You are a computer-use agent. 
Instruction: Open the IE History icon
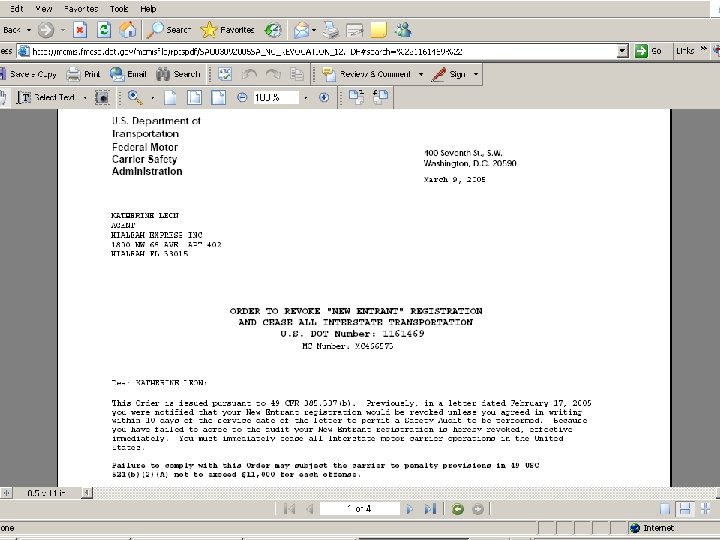point(273,30)
